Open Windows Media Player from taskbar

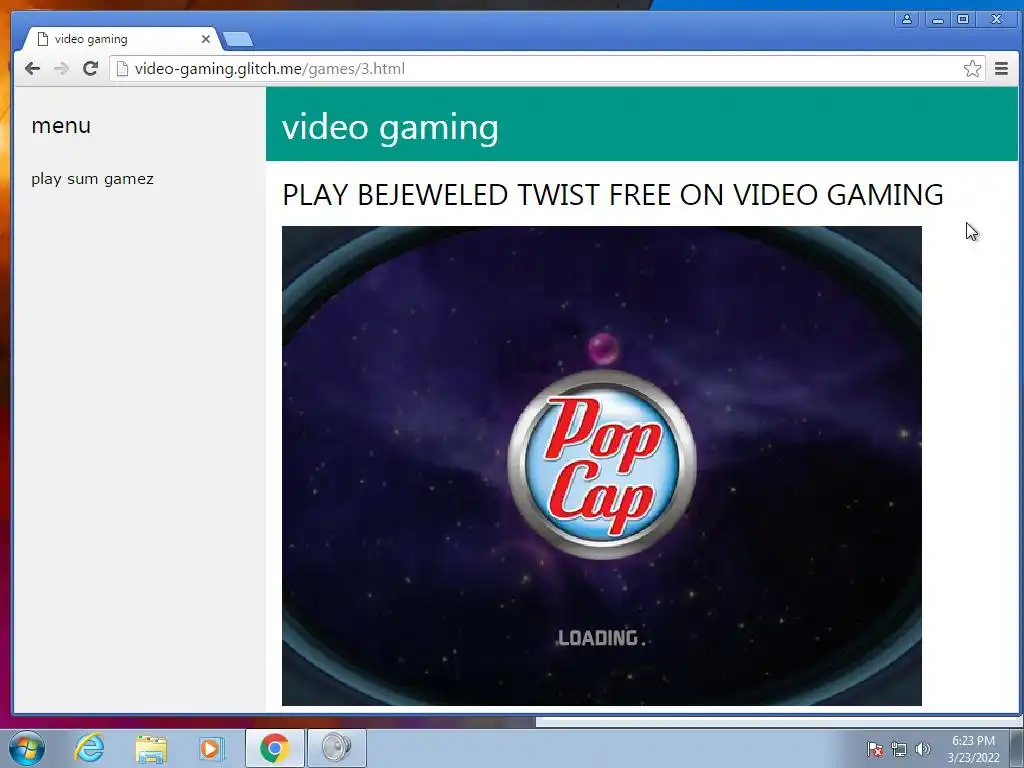pyautogui.click(x=212, y=748)
